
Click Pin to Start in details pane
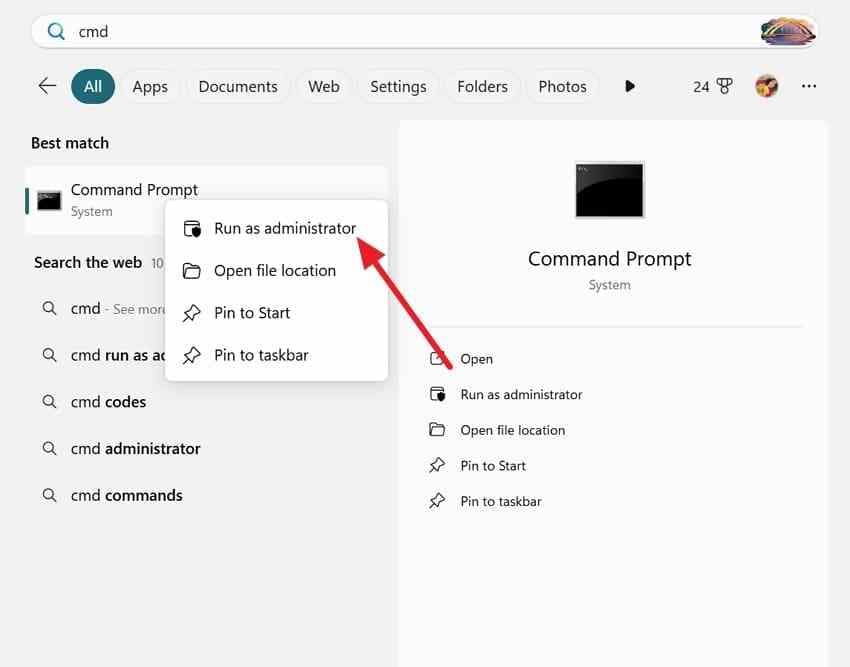tap(493, 466)
